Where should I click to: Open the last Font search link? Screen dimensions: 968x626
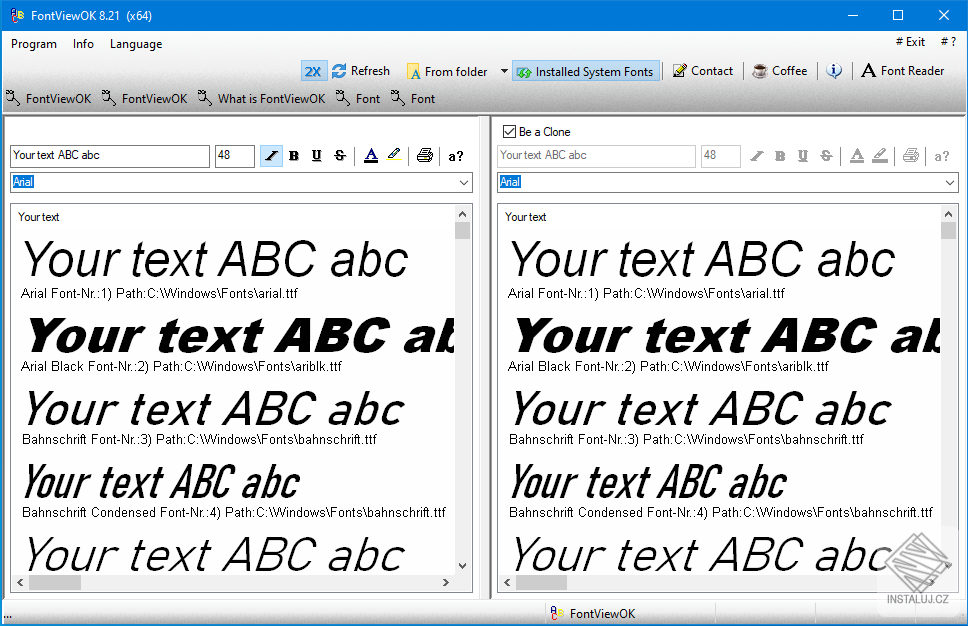click(x=413, y=98)
